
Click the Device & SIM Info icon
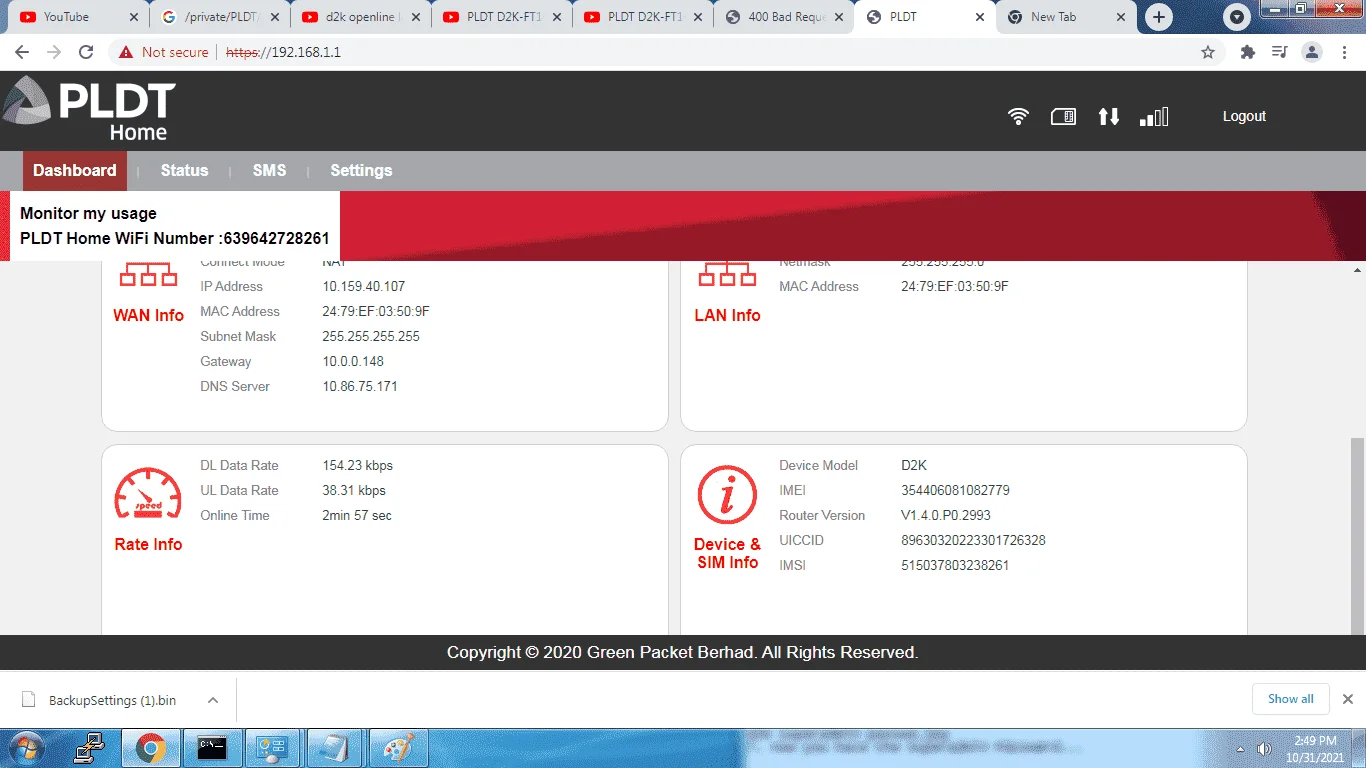point(727,494)
